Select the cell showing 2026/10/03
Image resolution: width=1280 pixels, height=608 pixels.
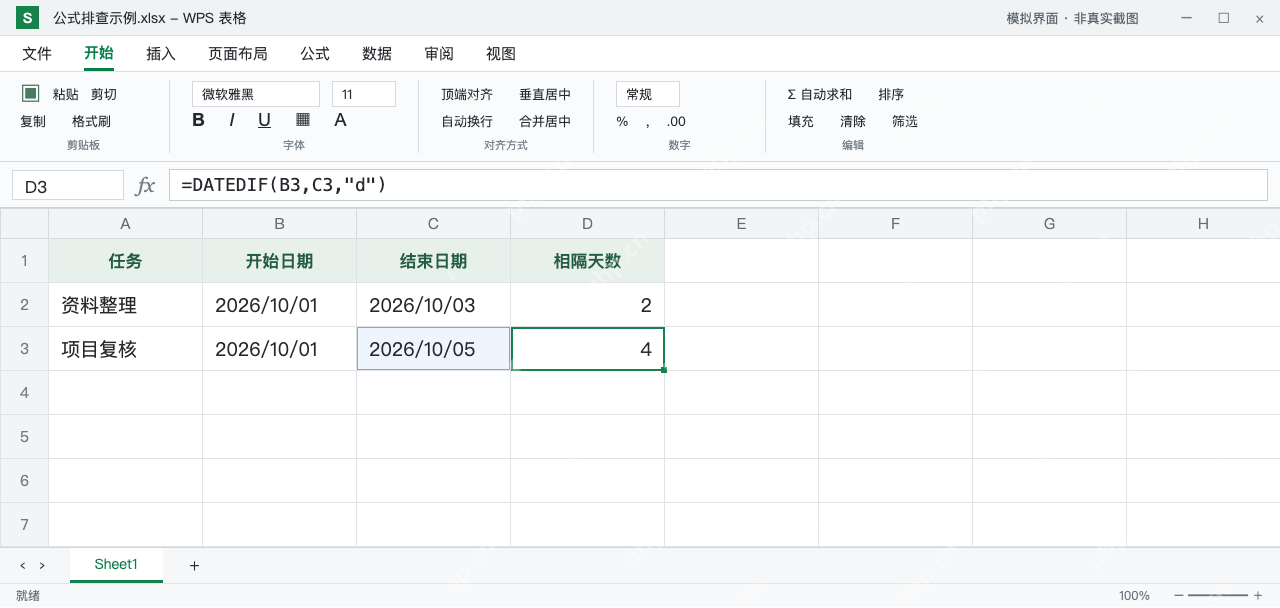(x=434, y=305)
